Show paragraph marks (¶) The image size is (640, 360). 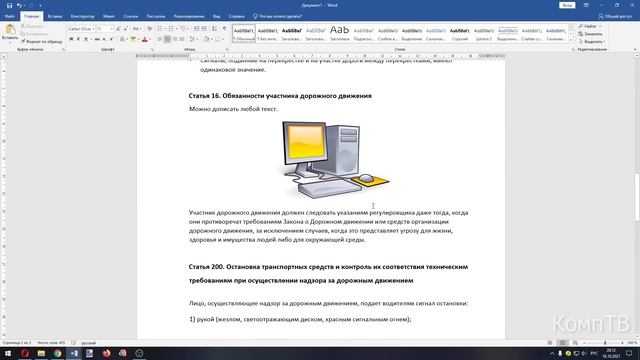(x=224, y=29)
